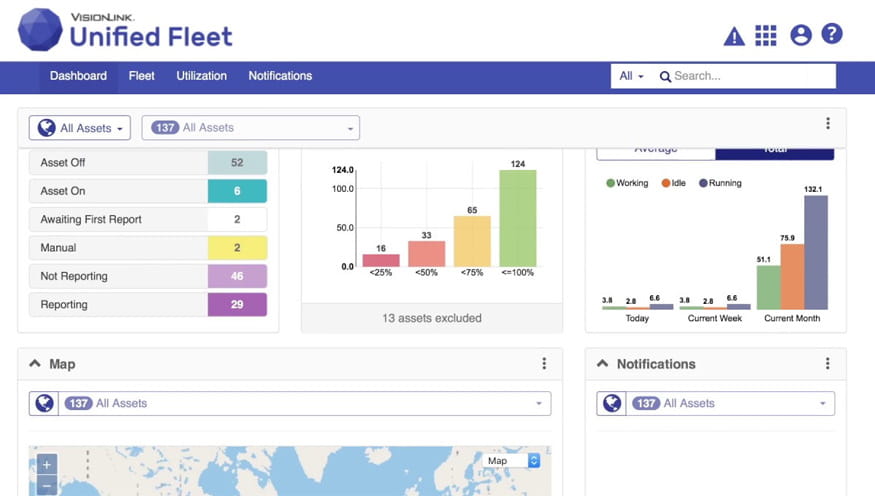Open the help question mark icon
Image resolution: width=875 pixels, height=500 pixels.
point(831,34)
